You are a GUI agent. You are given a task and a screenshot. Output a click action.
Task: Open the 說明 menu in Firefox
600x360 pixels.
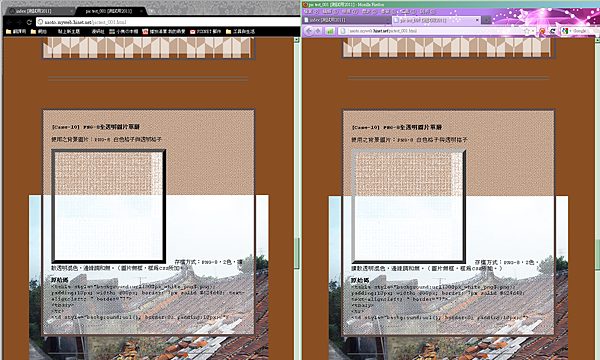click(428, 12)
